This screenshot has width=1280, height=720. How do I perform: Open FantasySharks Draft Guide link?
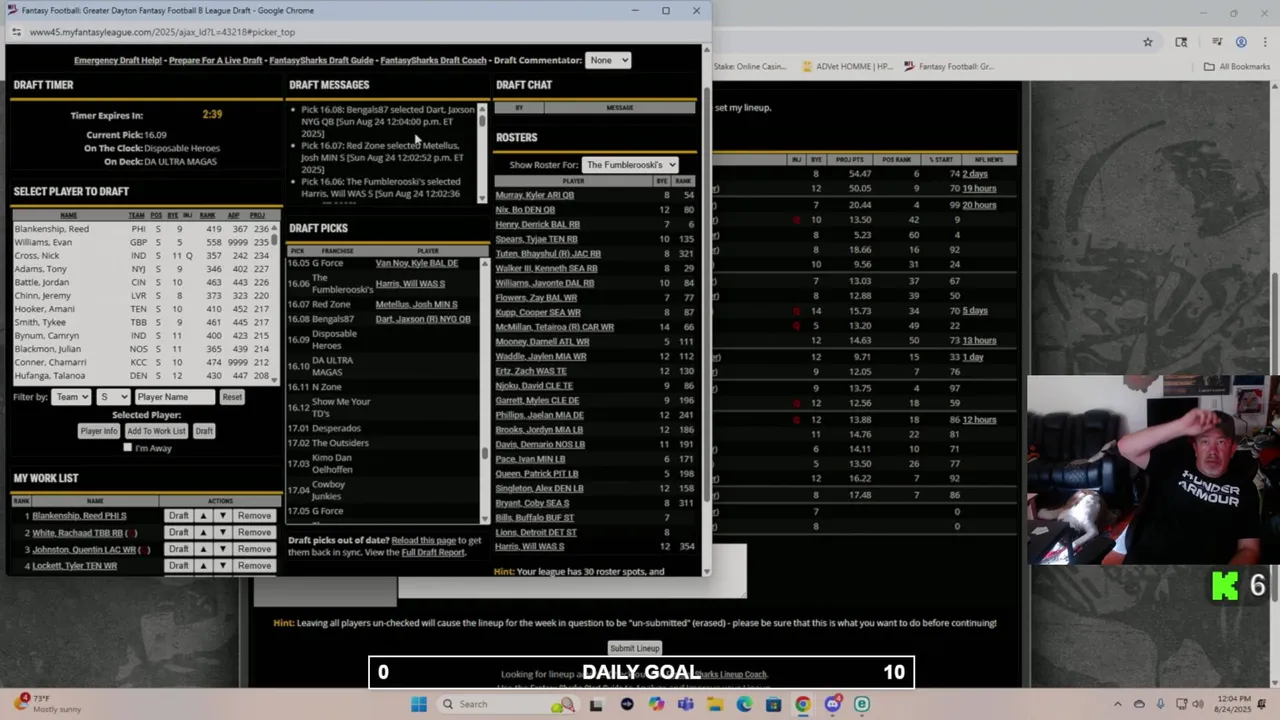coord(321,60)
